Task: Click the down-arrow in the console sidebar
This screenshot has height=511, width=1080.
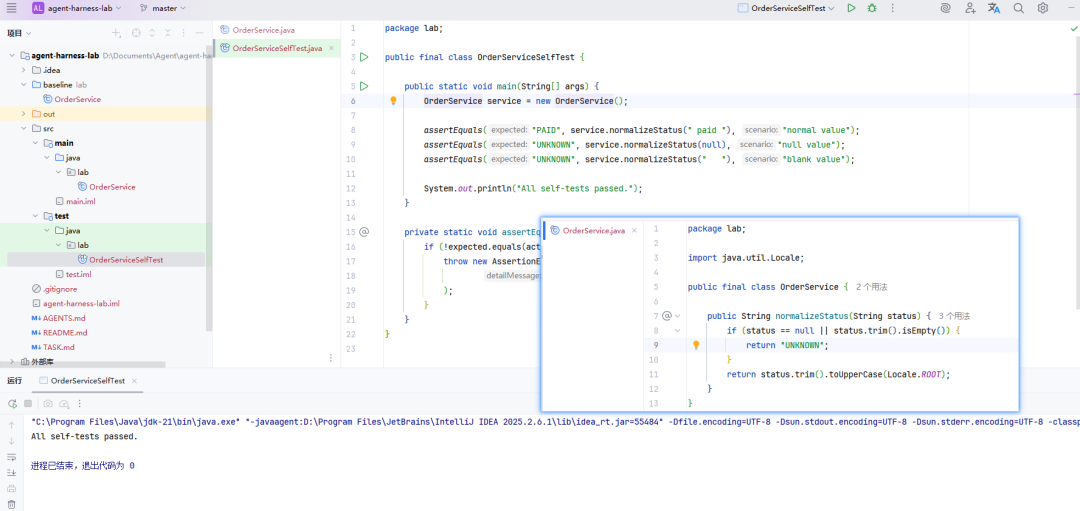Action: coord(11,441)
